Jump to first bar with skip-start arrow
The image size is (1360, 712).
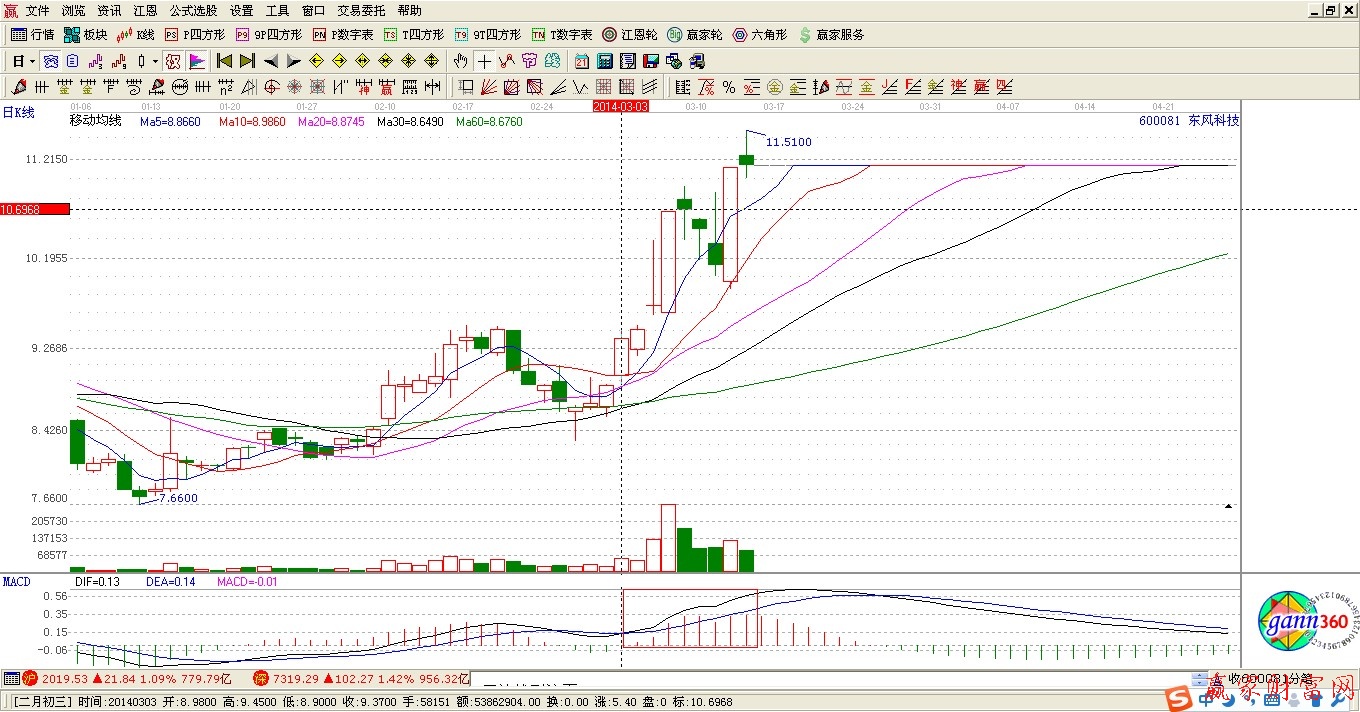click(x=224, y=61)
